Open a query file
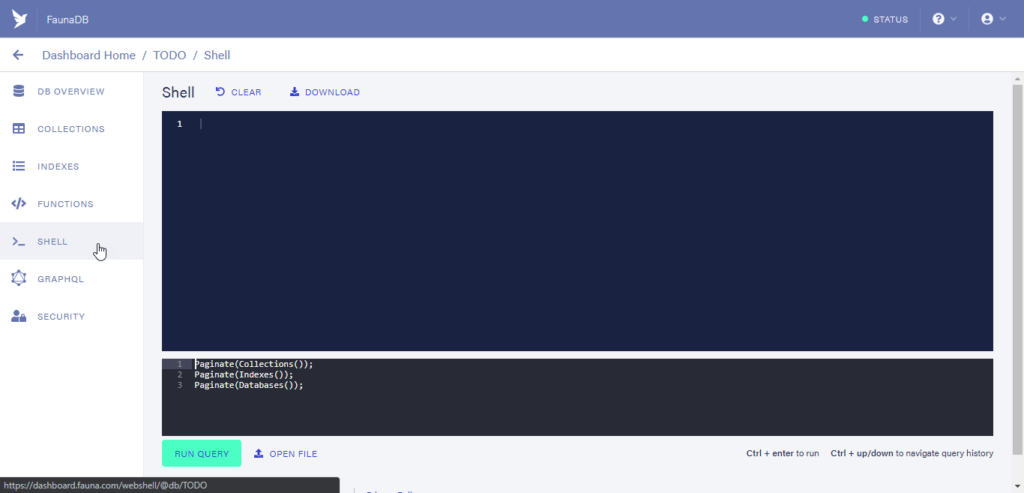 (x=285, y=453)
